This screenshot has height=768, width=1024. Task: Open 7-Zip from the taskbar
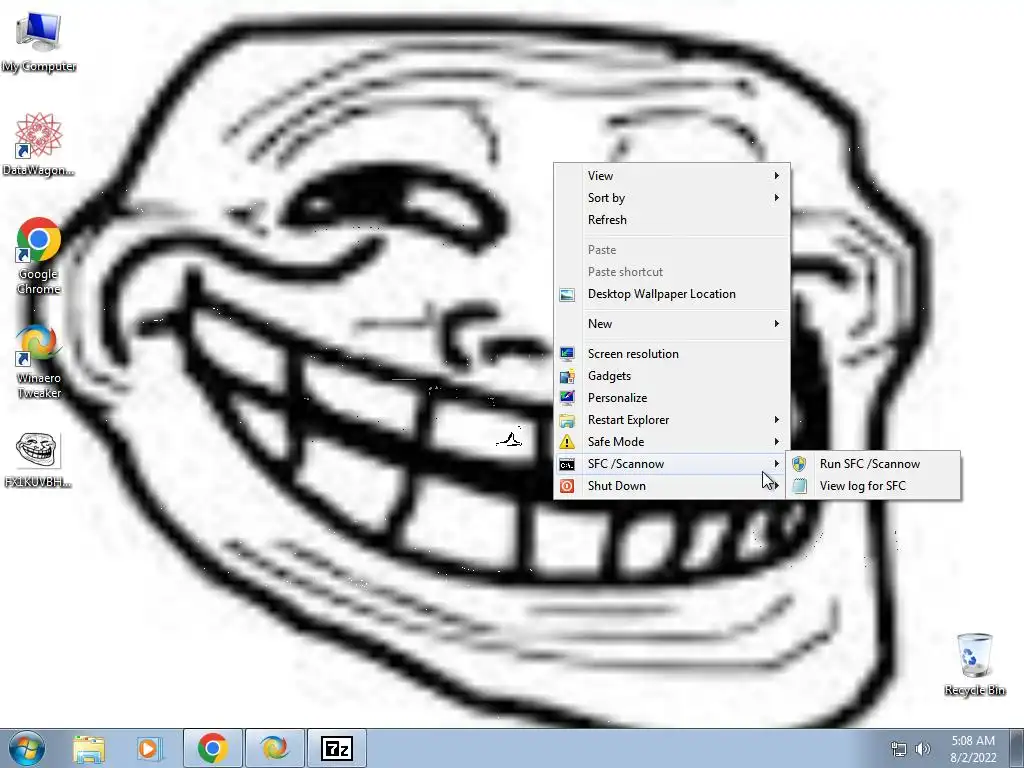coord(337,748)
